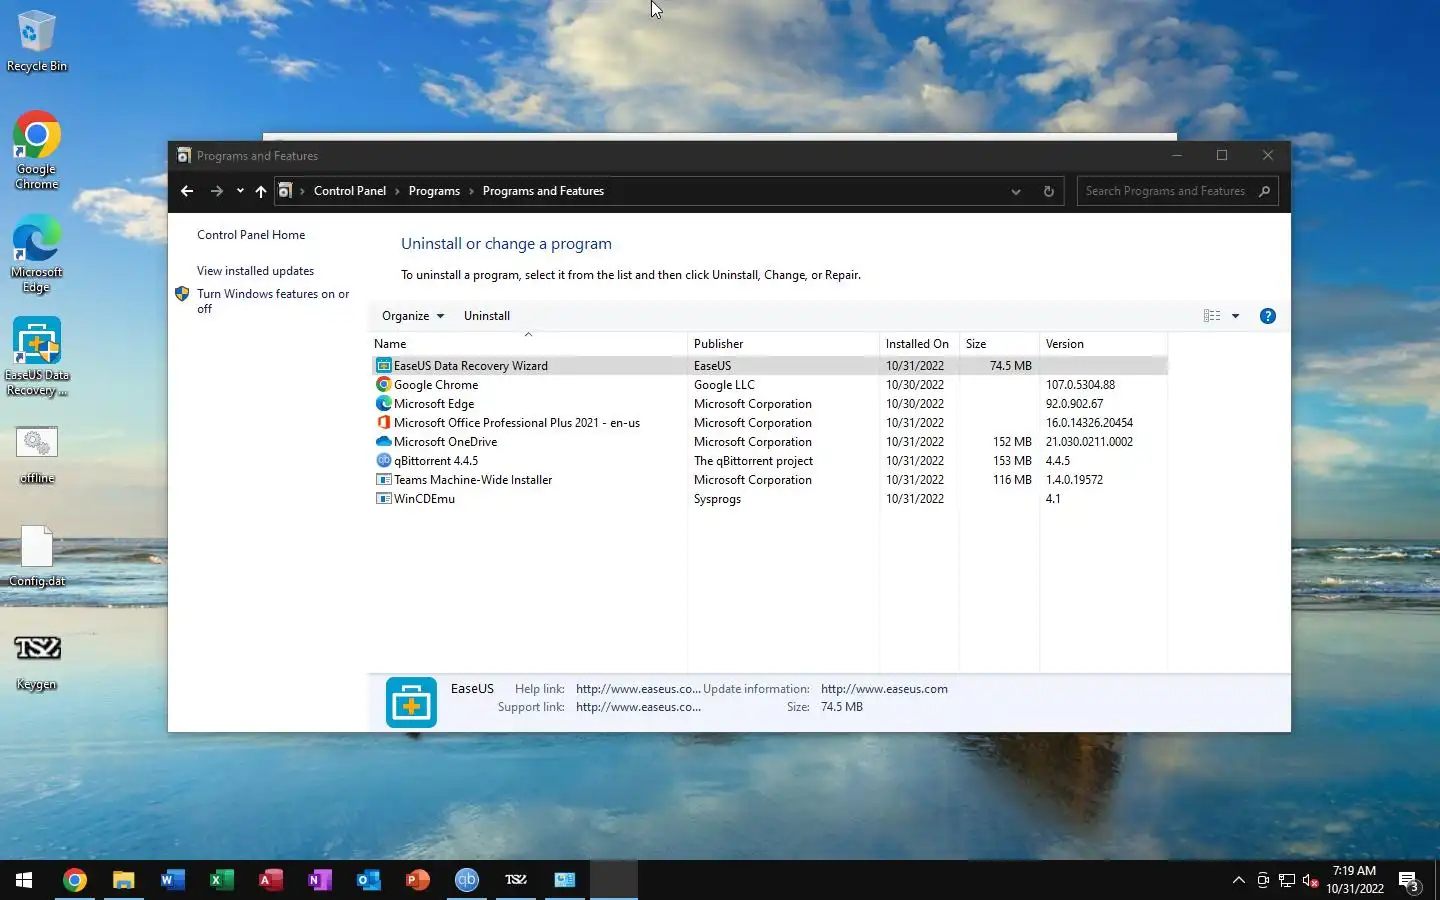The height and width of the screenshot is (900, 1440).
Task: Click the Uninstall toolbar button
Action: (x=487, y=316)
